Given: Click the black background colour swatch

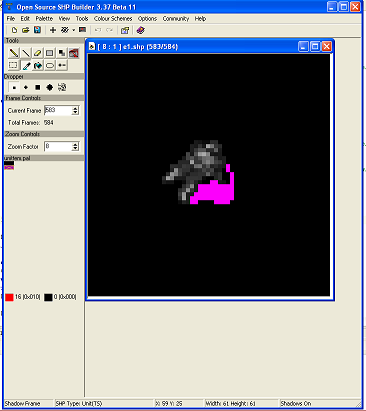Looking at the screenshot, I should (x=48, y=297).
